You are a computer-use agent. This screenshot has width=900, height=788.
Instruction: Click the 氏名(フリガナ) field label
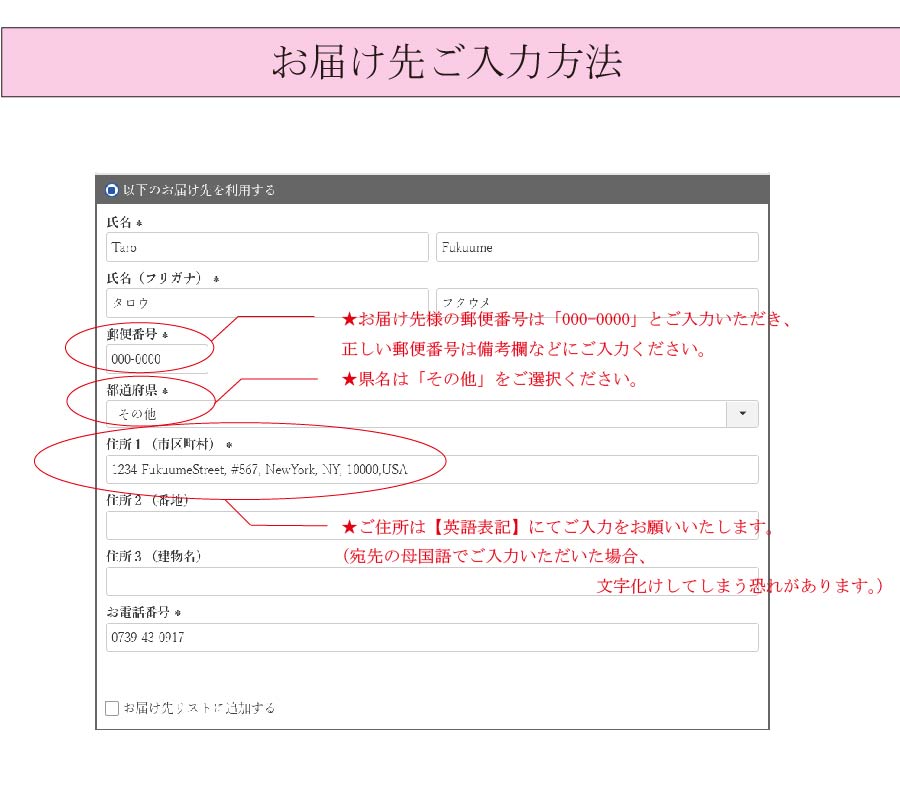(x=158, y=278)
